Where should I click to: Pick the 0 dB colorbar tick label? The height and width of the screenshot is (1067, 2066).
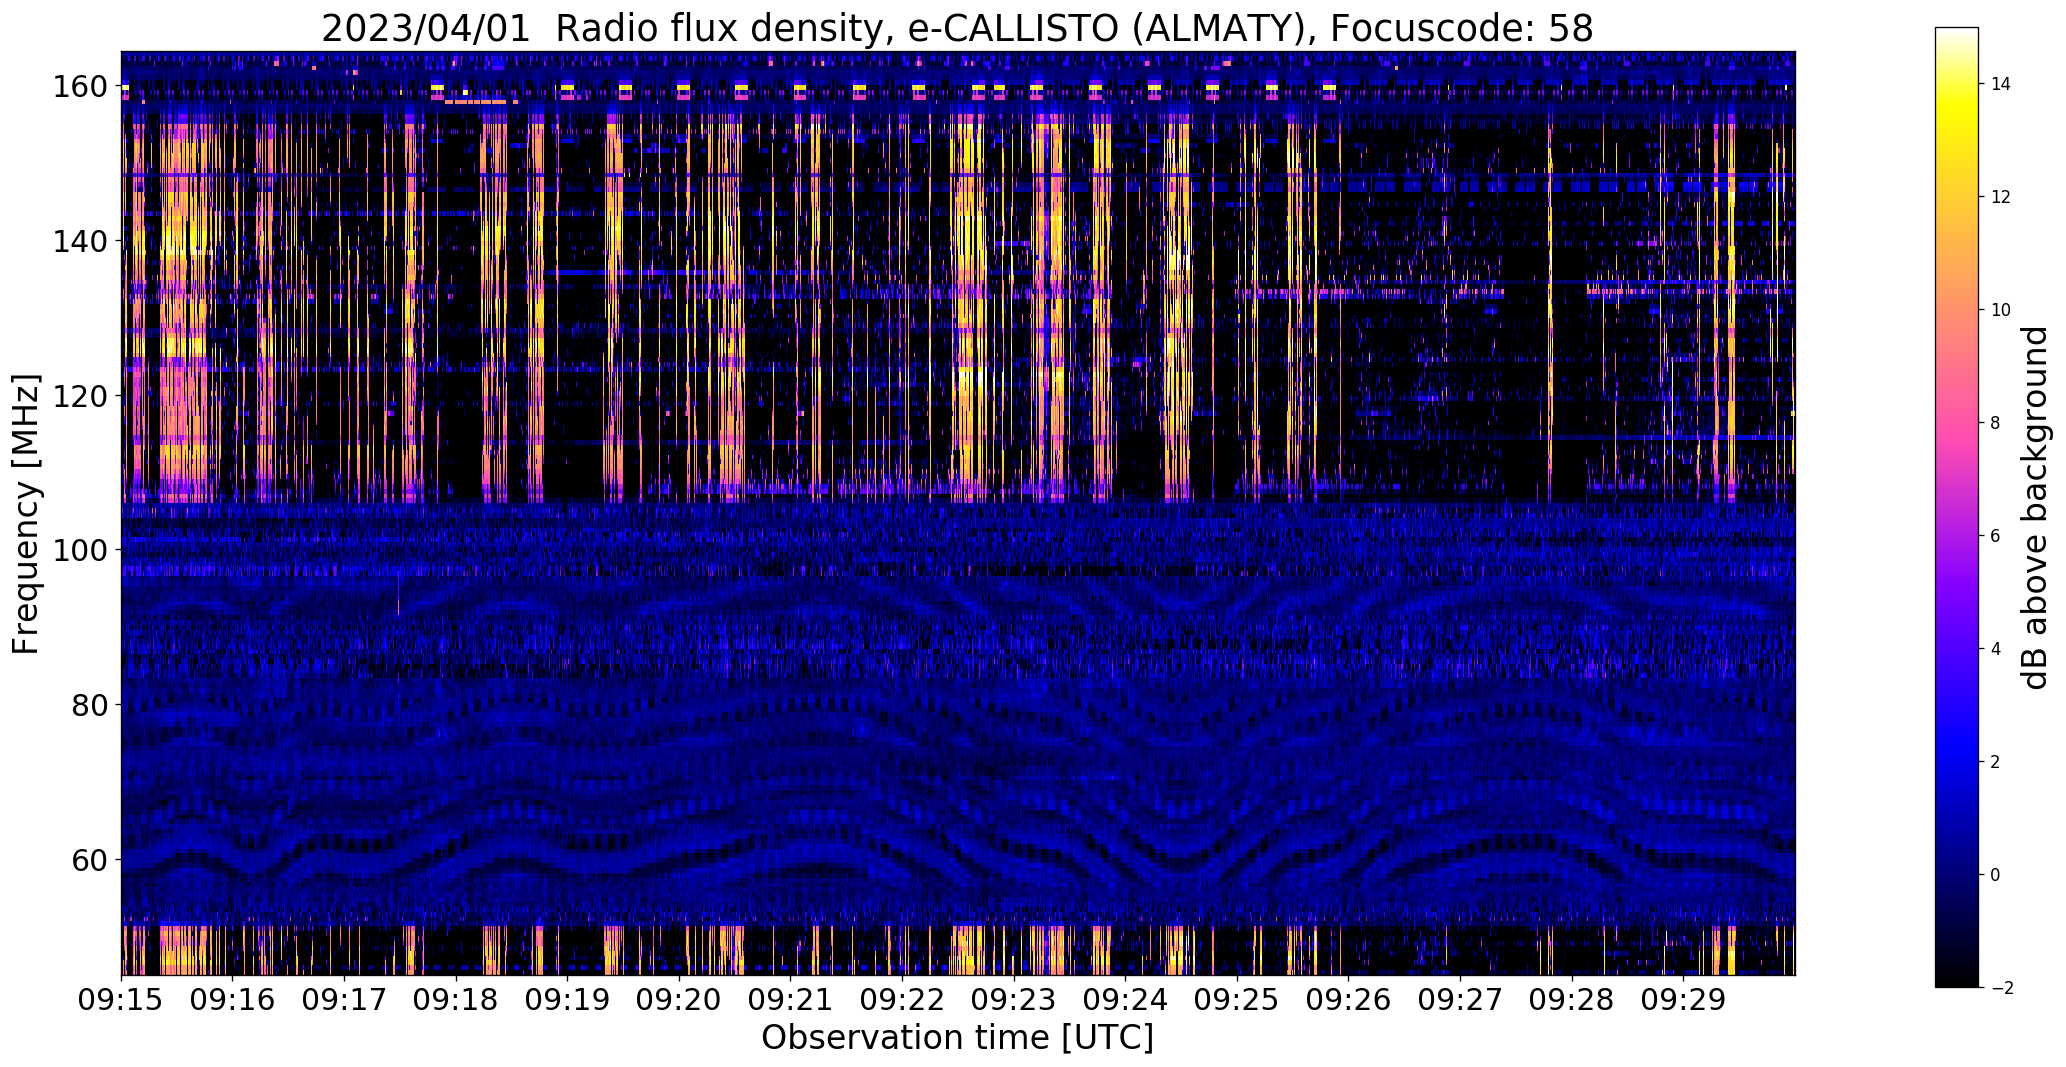click(1996, 875)
